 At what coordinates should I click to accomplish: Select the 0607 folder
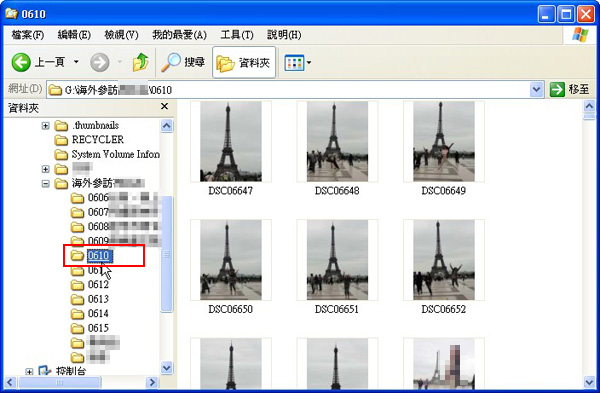[90, 212]
